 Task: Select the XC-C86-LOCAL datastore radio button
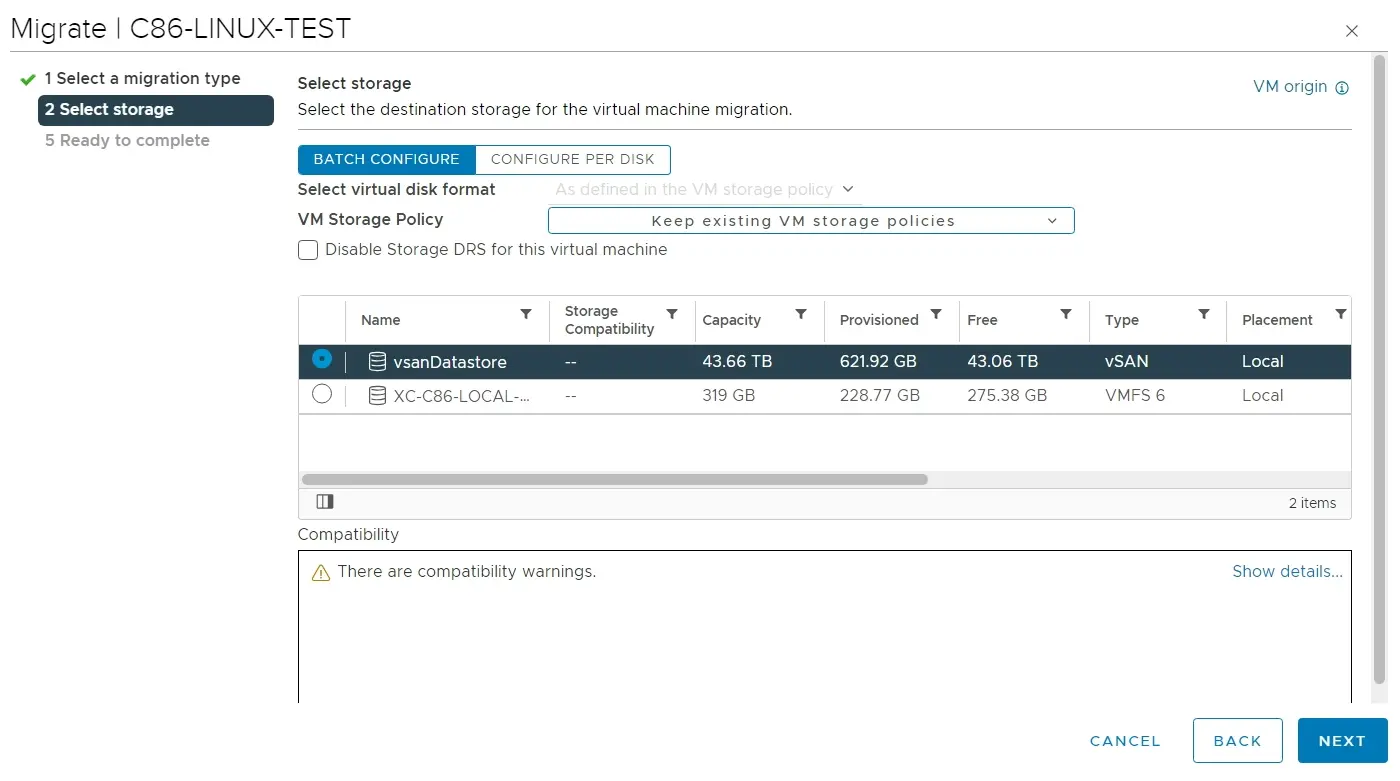[x=322, y=395]
